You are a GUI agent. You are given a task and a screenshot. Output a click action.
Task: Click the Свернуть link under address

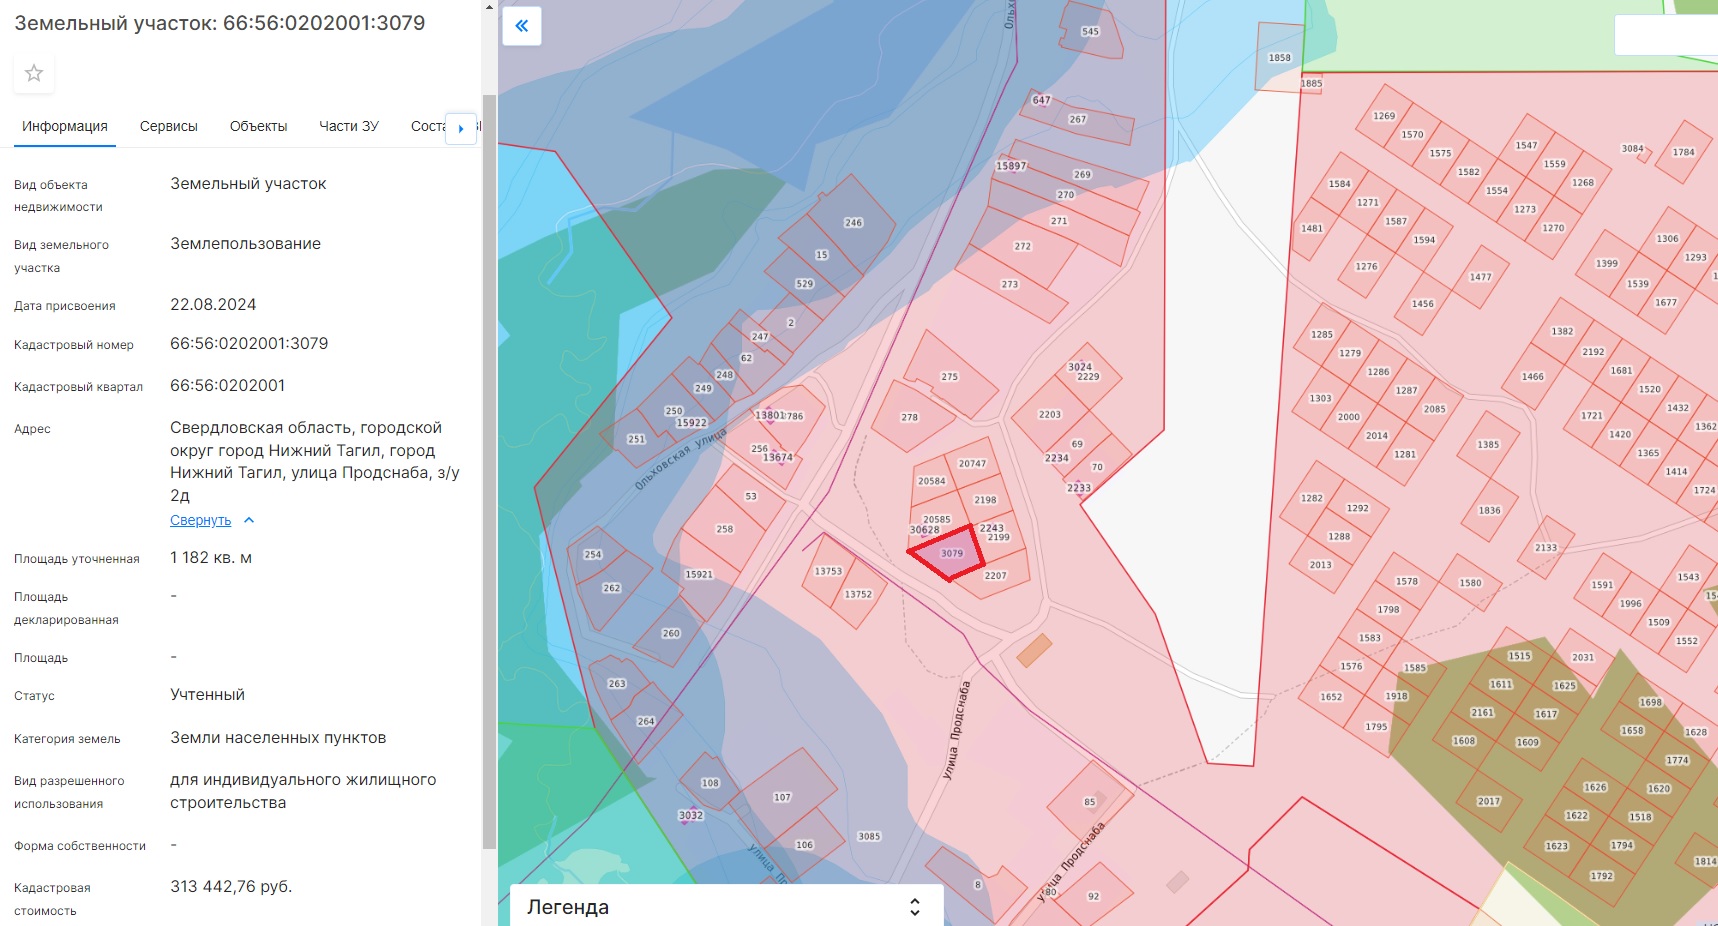(x=200, y=520)
